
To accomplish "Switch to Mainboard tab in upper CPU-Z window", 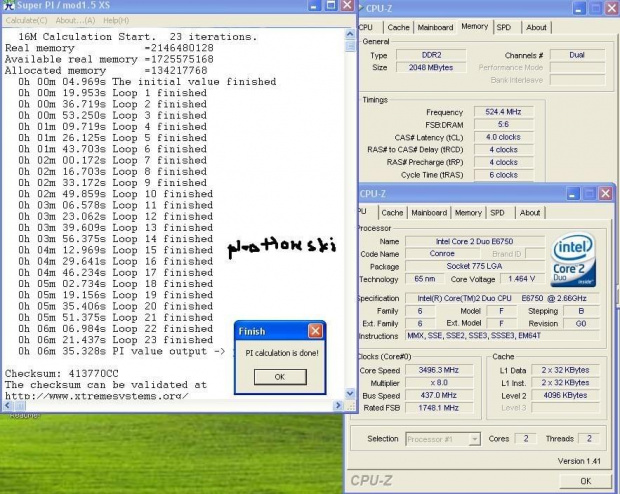I will point(435,27).
